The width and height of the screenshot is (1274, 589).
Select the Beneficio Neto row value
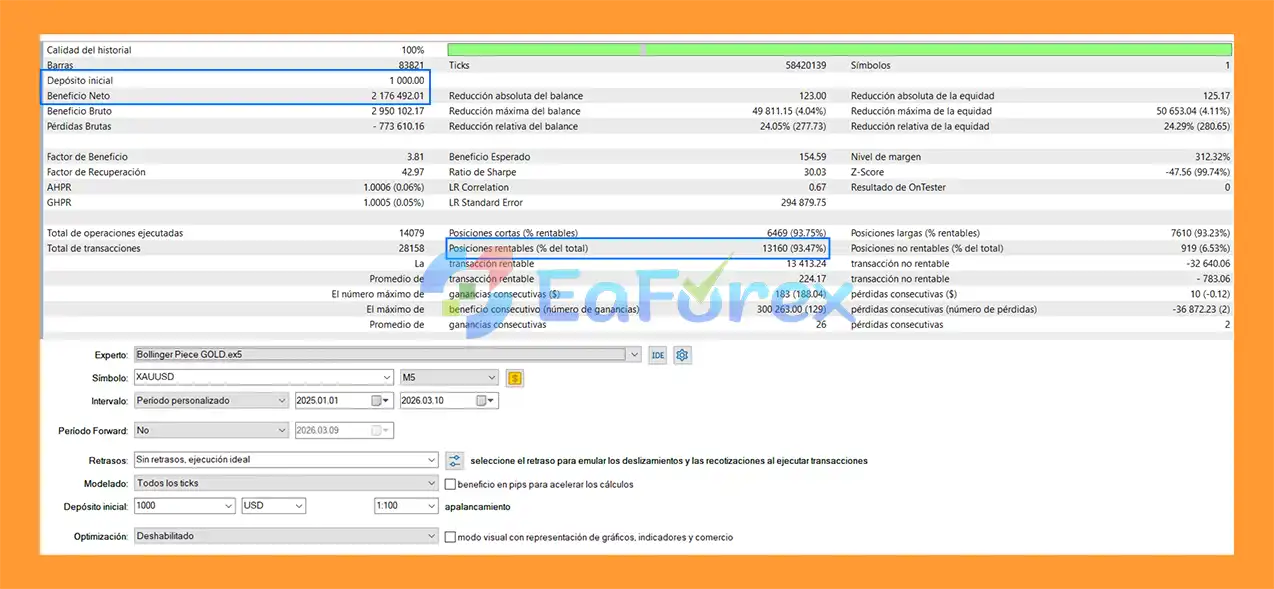(398, 96)
